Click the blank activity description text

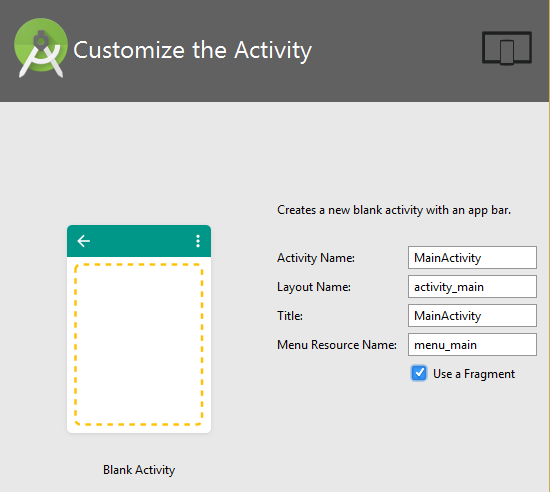pos(394,210)
